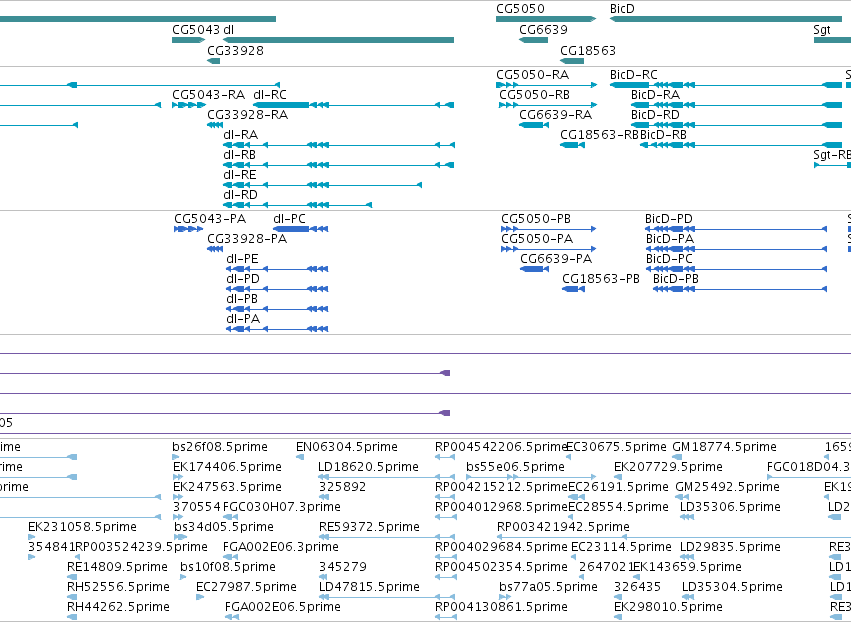Screen dimensions: 851x622
Task: Click the BicD-PB protein label
Action: click(x=676, y=279)
